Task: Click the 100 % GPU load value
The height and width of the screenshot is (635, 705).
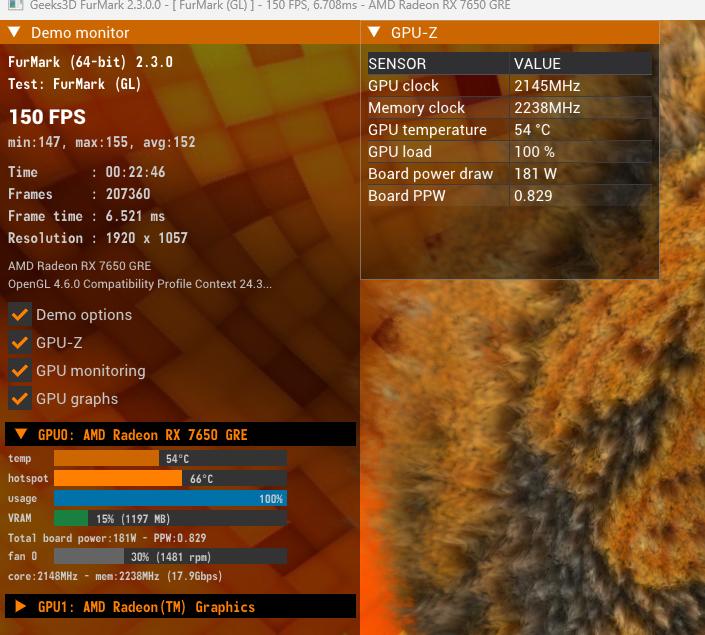Action: 534,152
